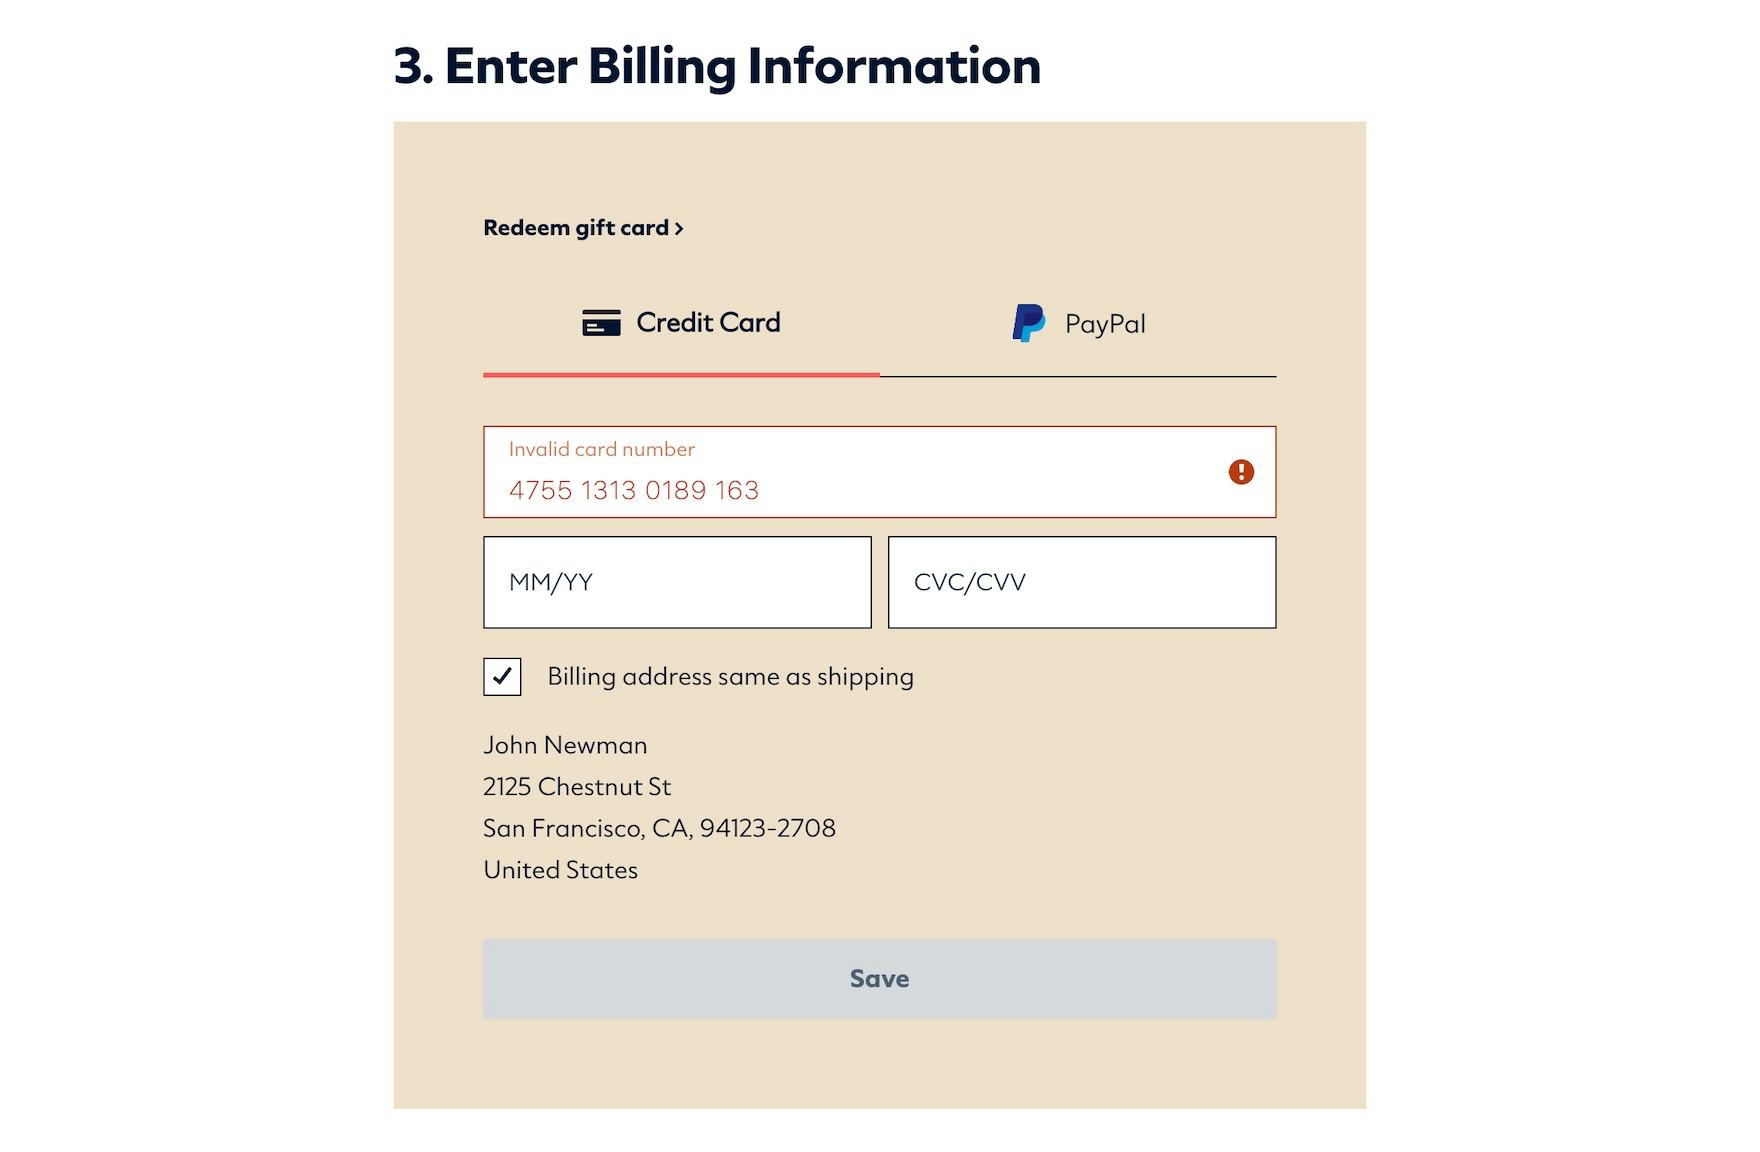Click the San Francisco, CA address line
The height and width of the screenshot is (1152, 1760).
point(659,828)
